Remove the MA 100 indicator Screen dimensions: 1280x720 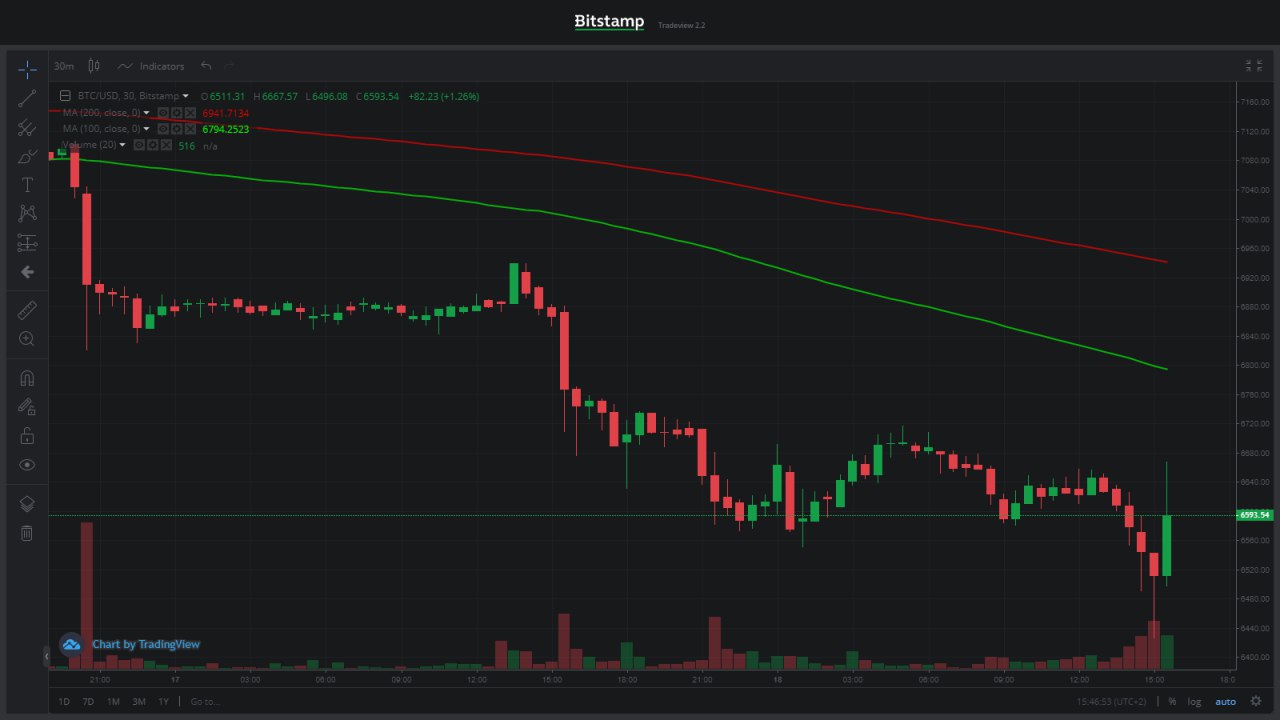point(189,129)
